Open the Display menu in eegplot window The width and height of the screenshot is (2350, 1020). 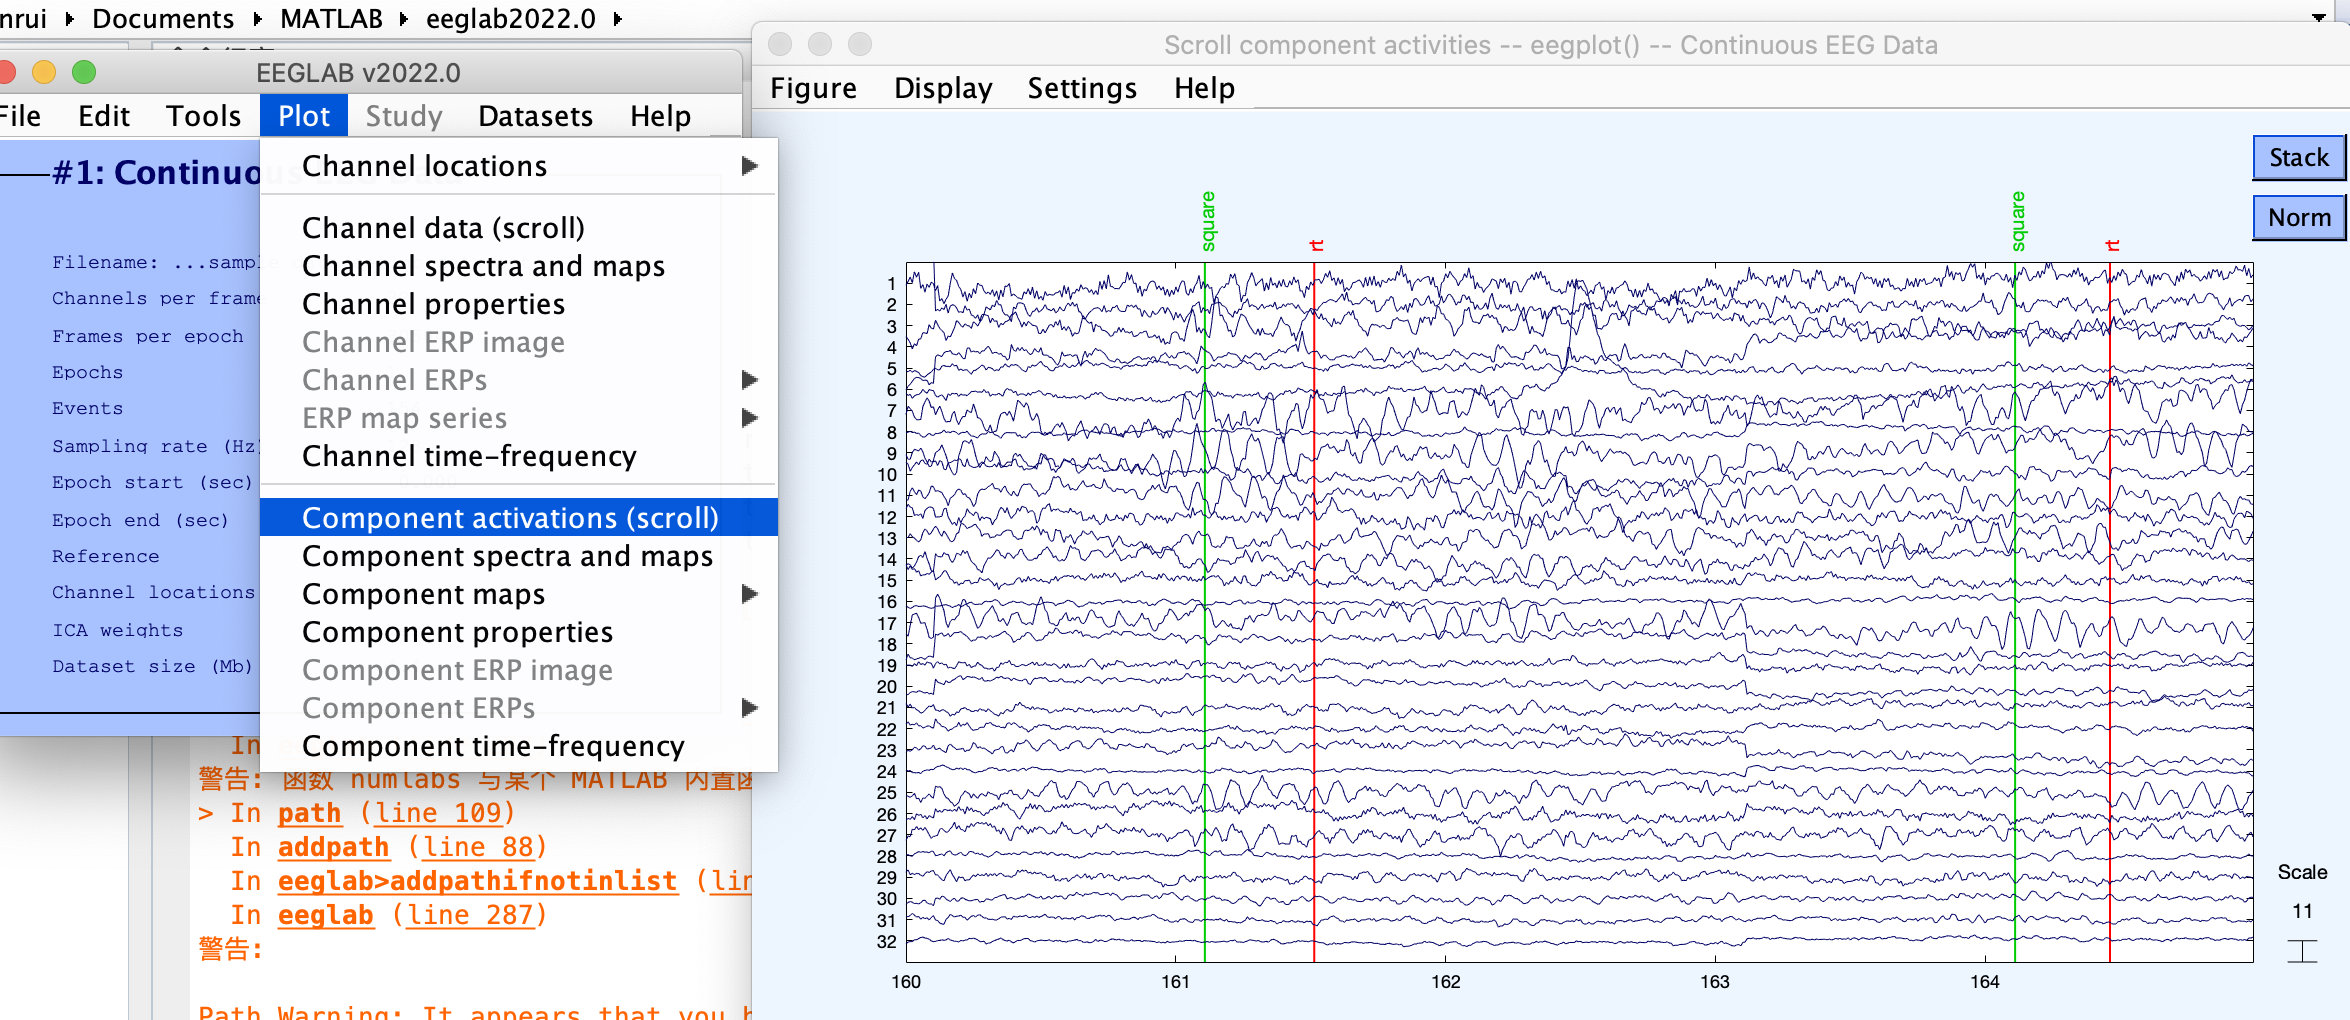(x=943, y=88)
